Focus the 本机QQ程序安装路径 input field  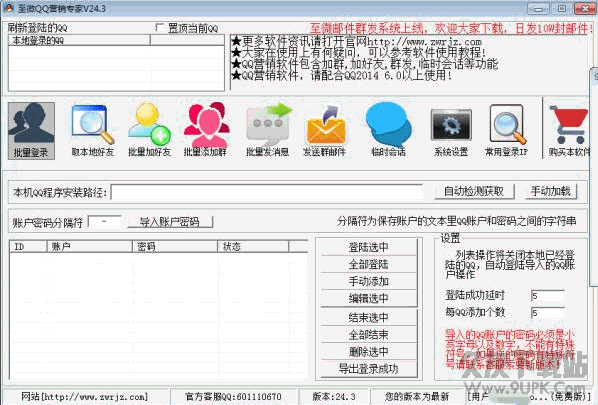pyautogui.click(x=267, y=192)
